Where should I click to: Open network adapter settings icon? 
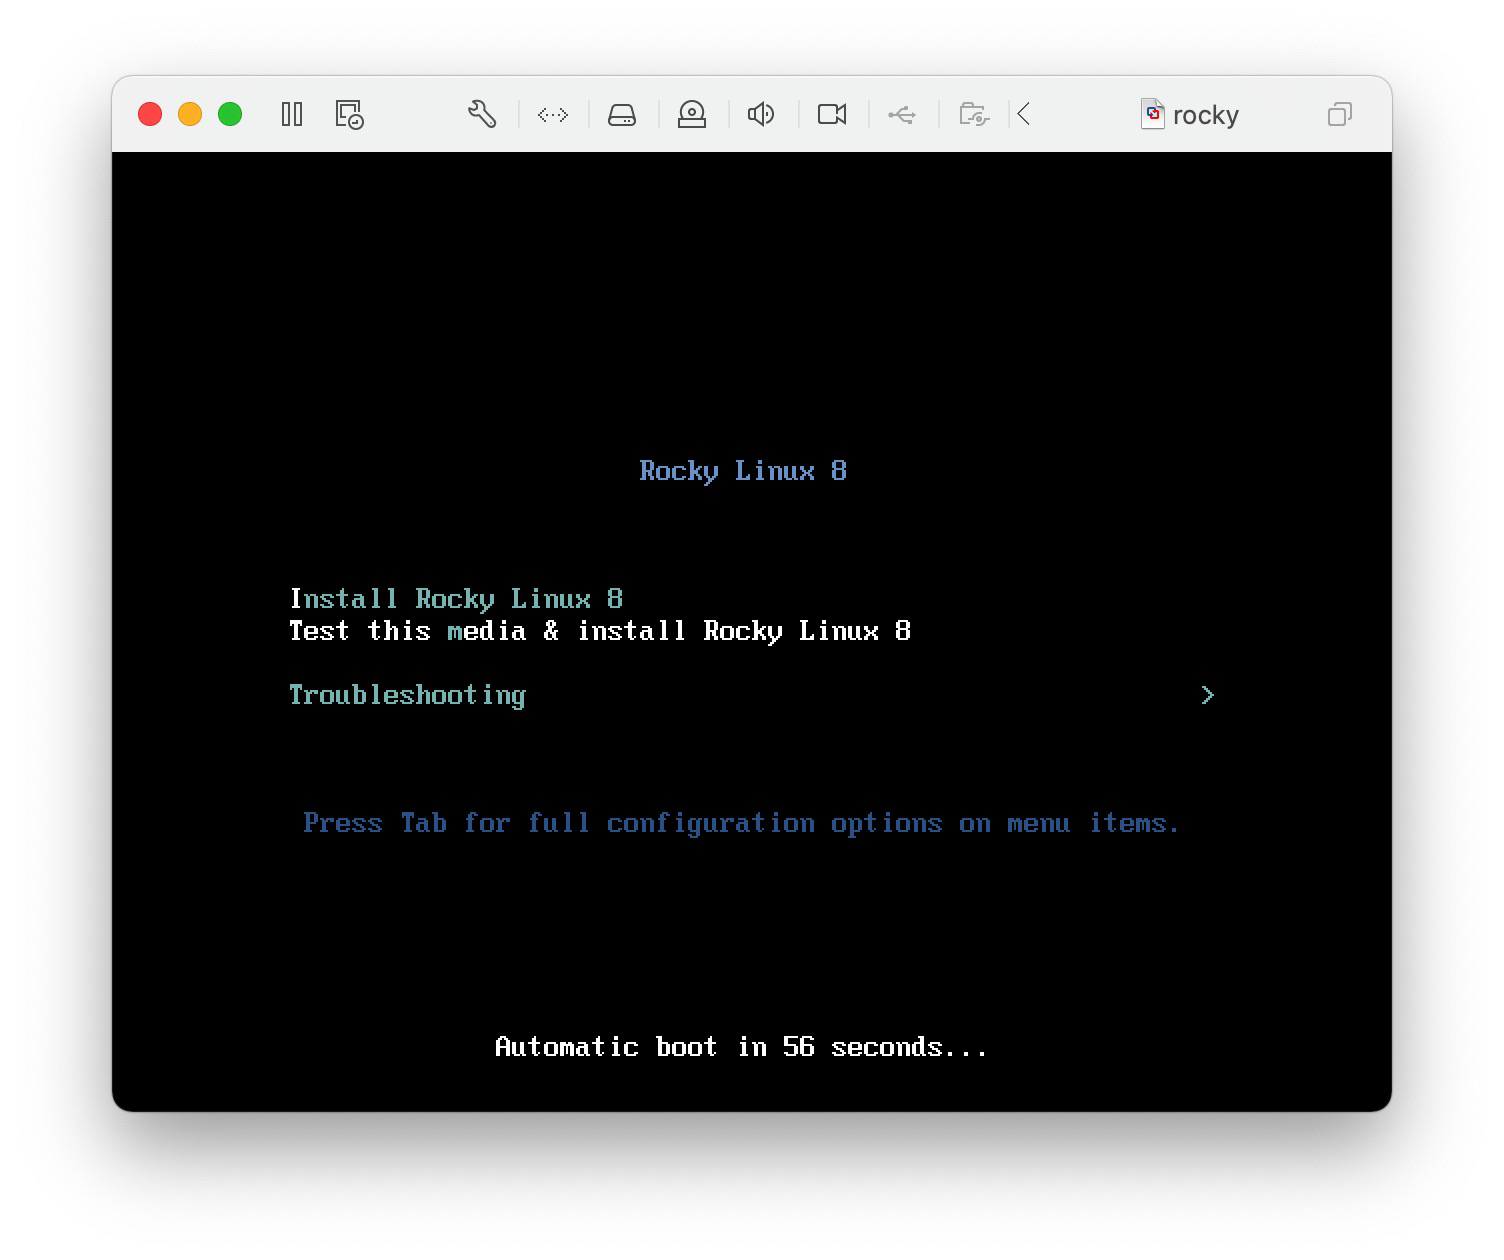(x=553, y=115)
